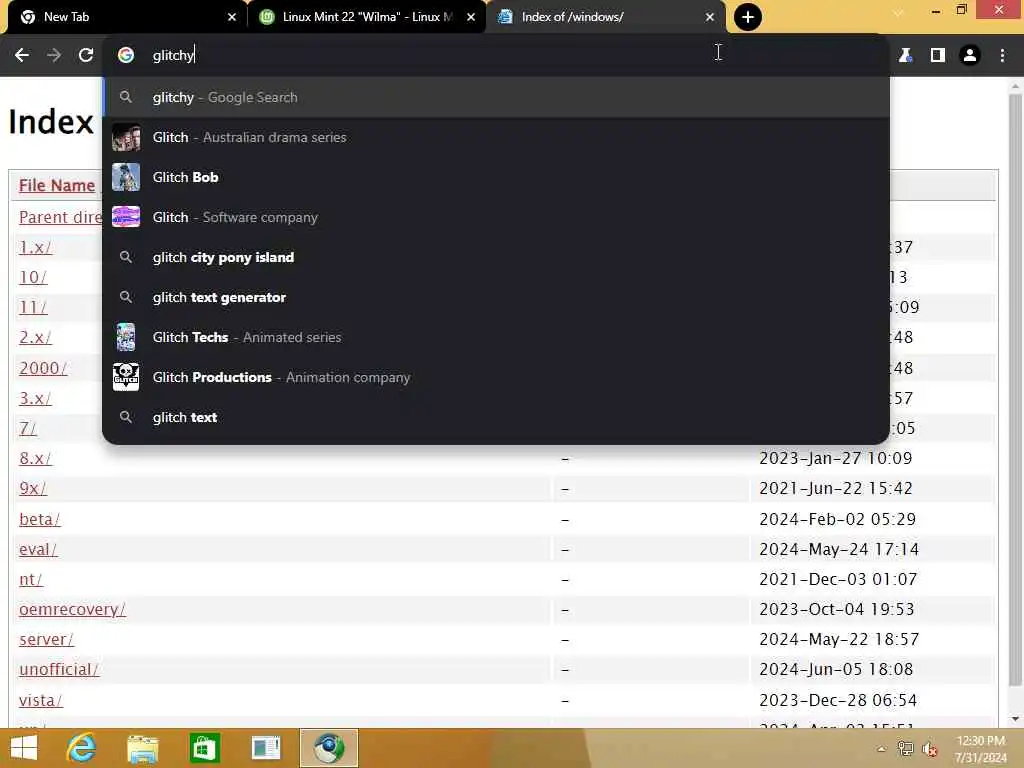The height and width of the screenshot is (768, 1024).
Task: Open the oemrecovery/ folder link
Action: click(72, 610)
